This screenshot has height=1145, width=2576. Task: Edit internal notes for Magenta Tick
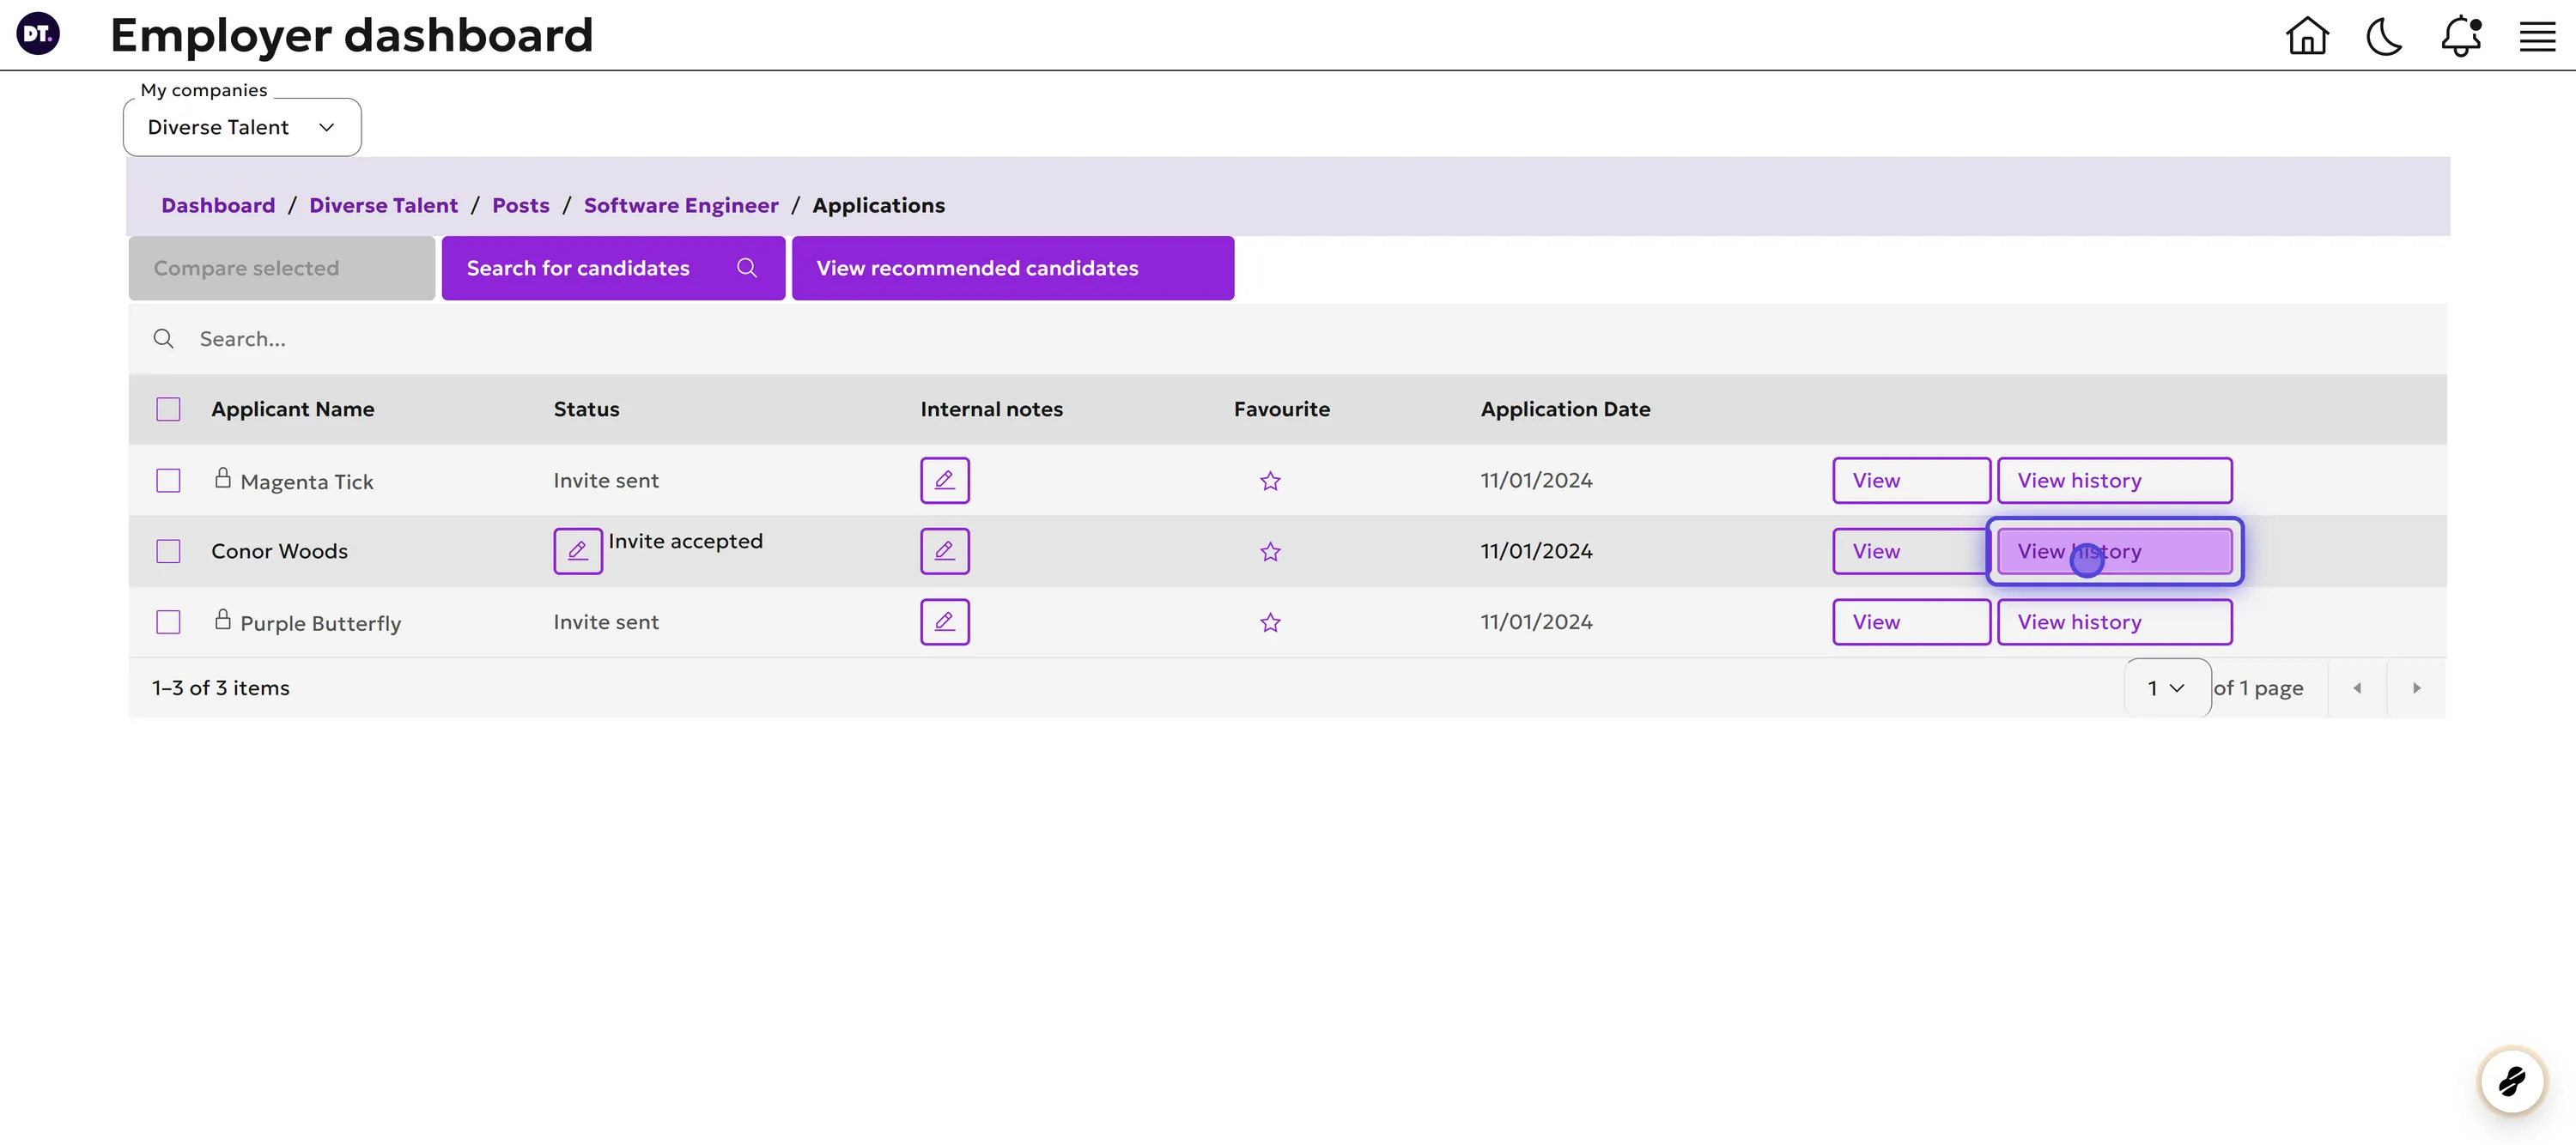[944, 480]
